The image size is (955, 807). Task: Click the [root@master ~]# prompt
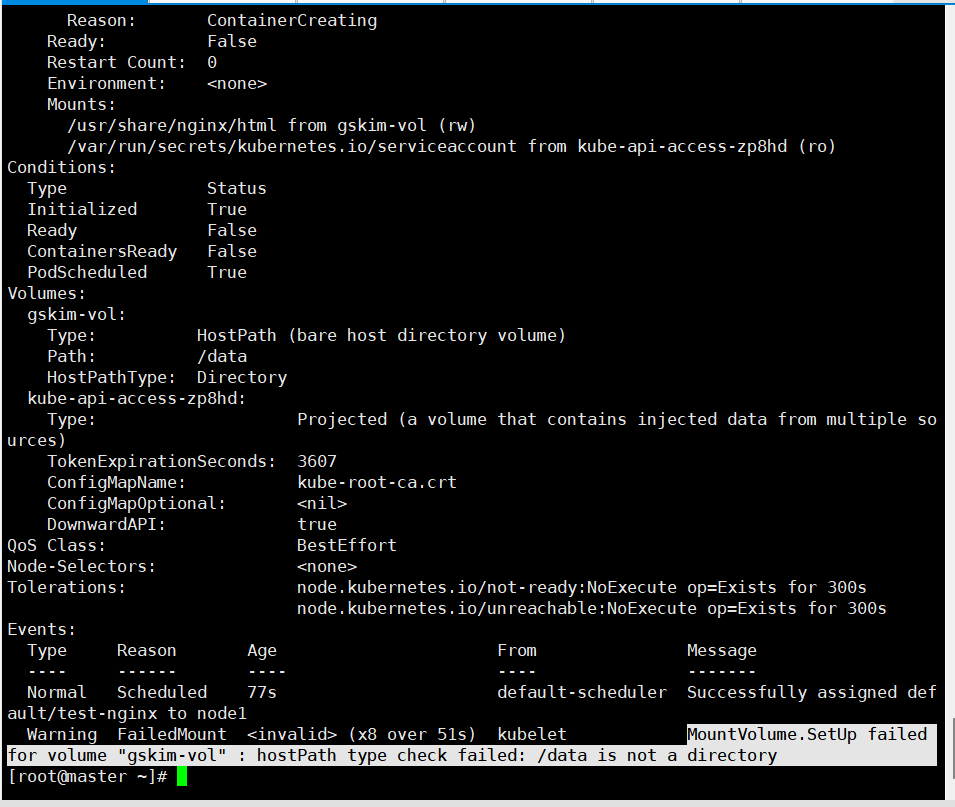[x=87, y=777]
